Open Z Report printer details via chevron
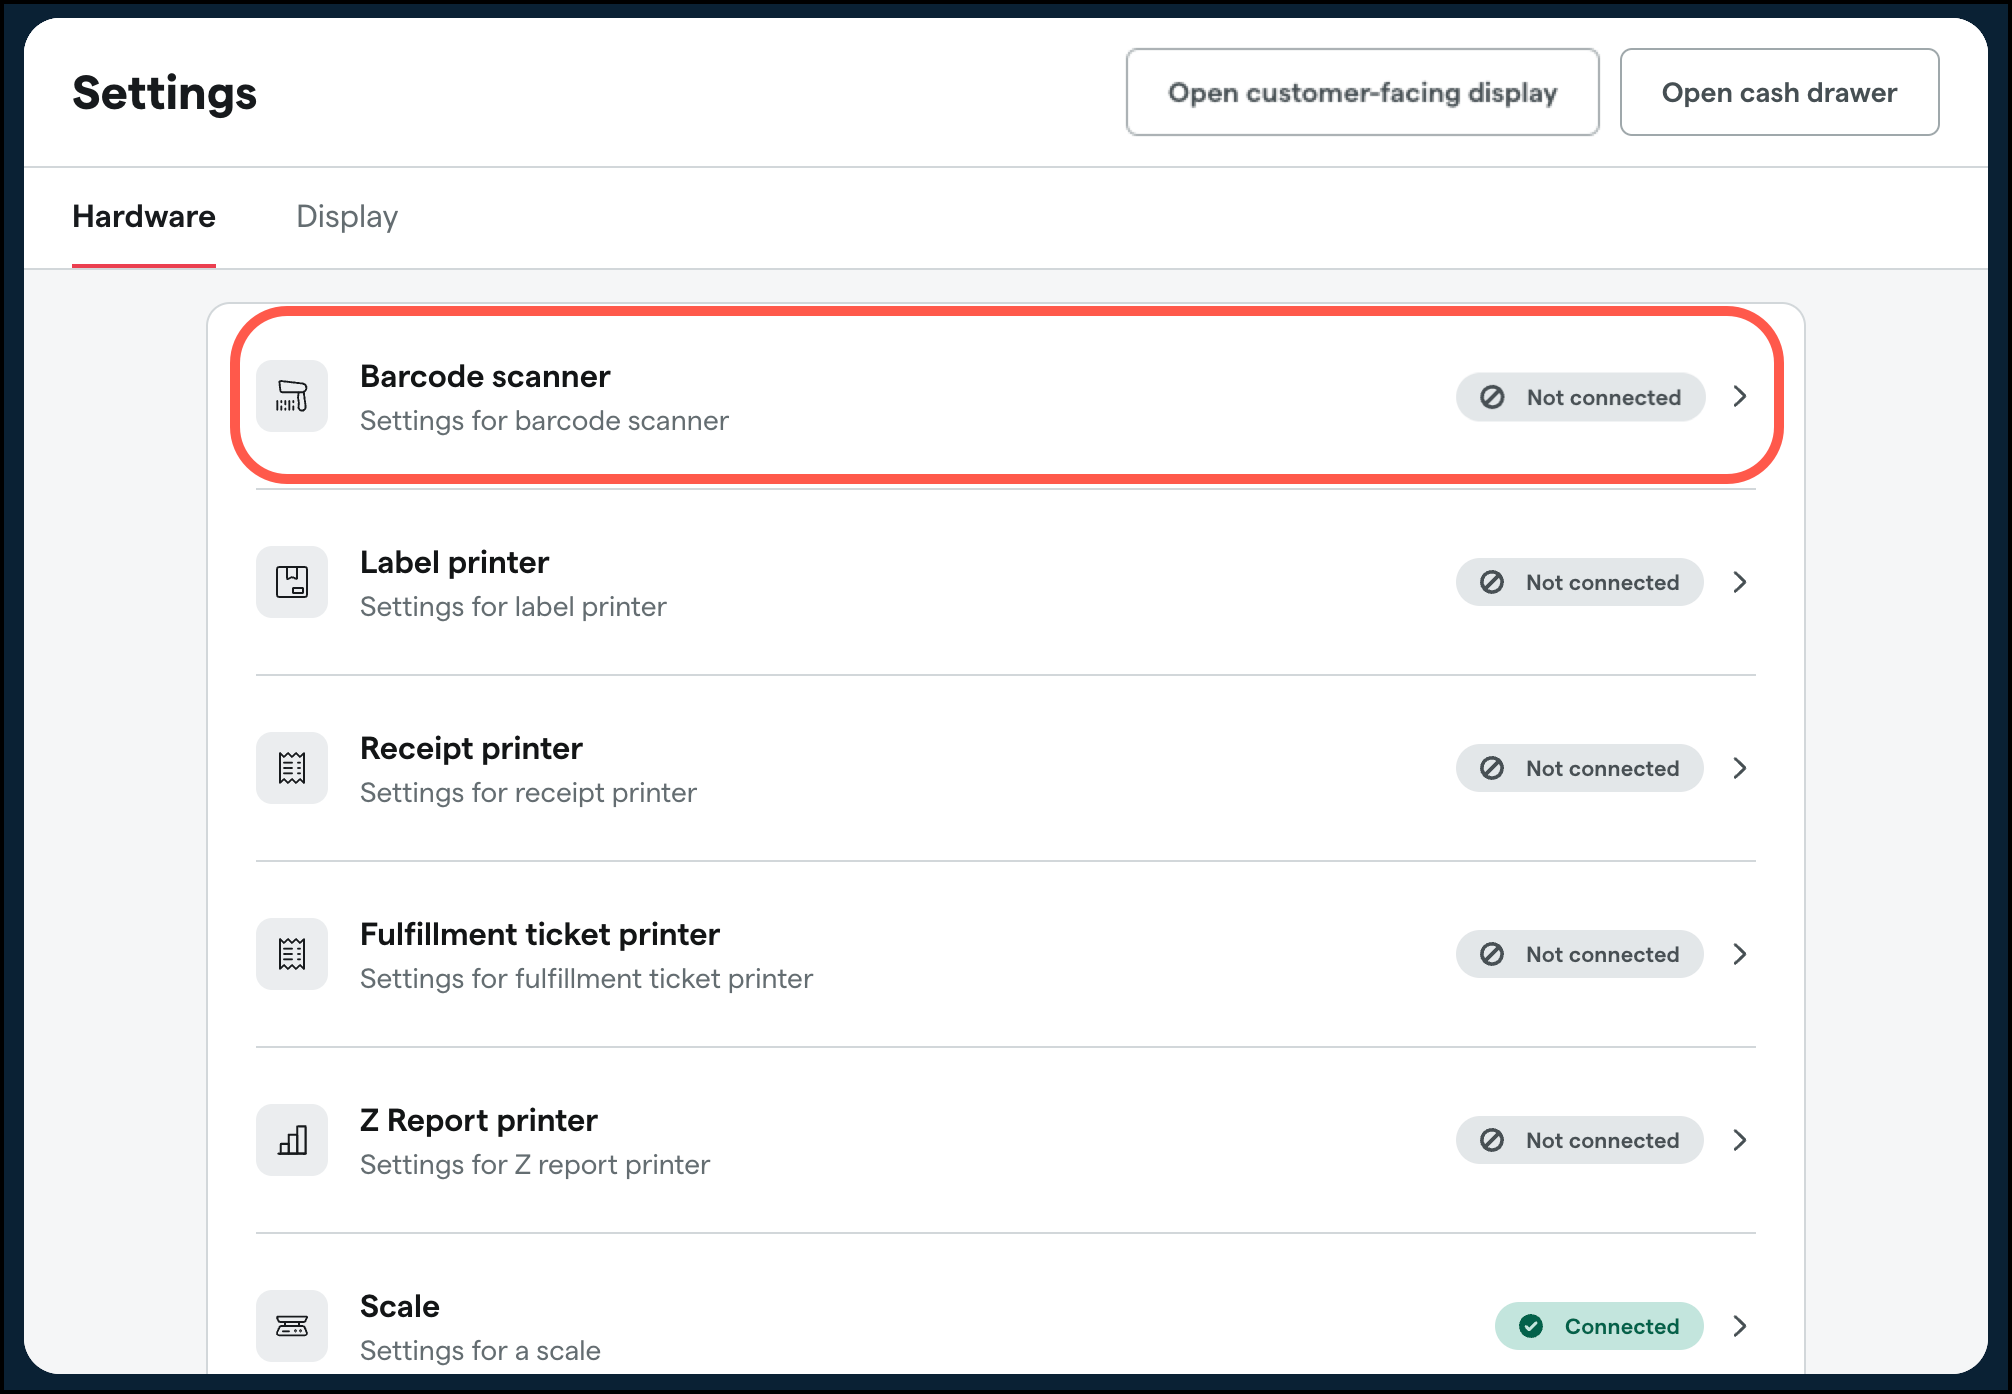This screenshot has height=1394, width=2012. (1740, 1140)
